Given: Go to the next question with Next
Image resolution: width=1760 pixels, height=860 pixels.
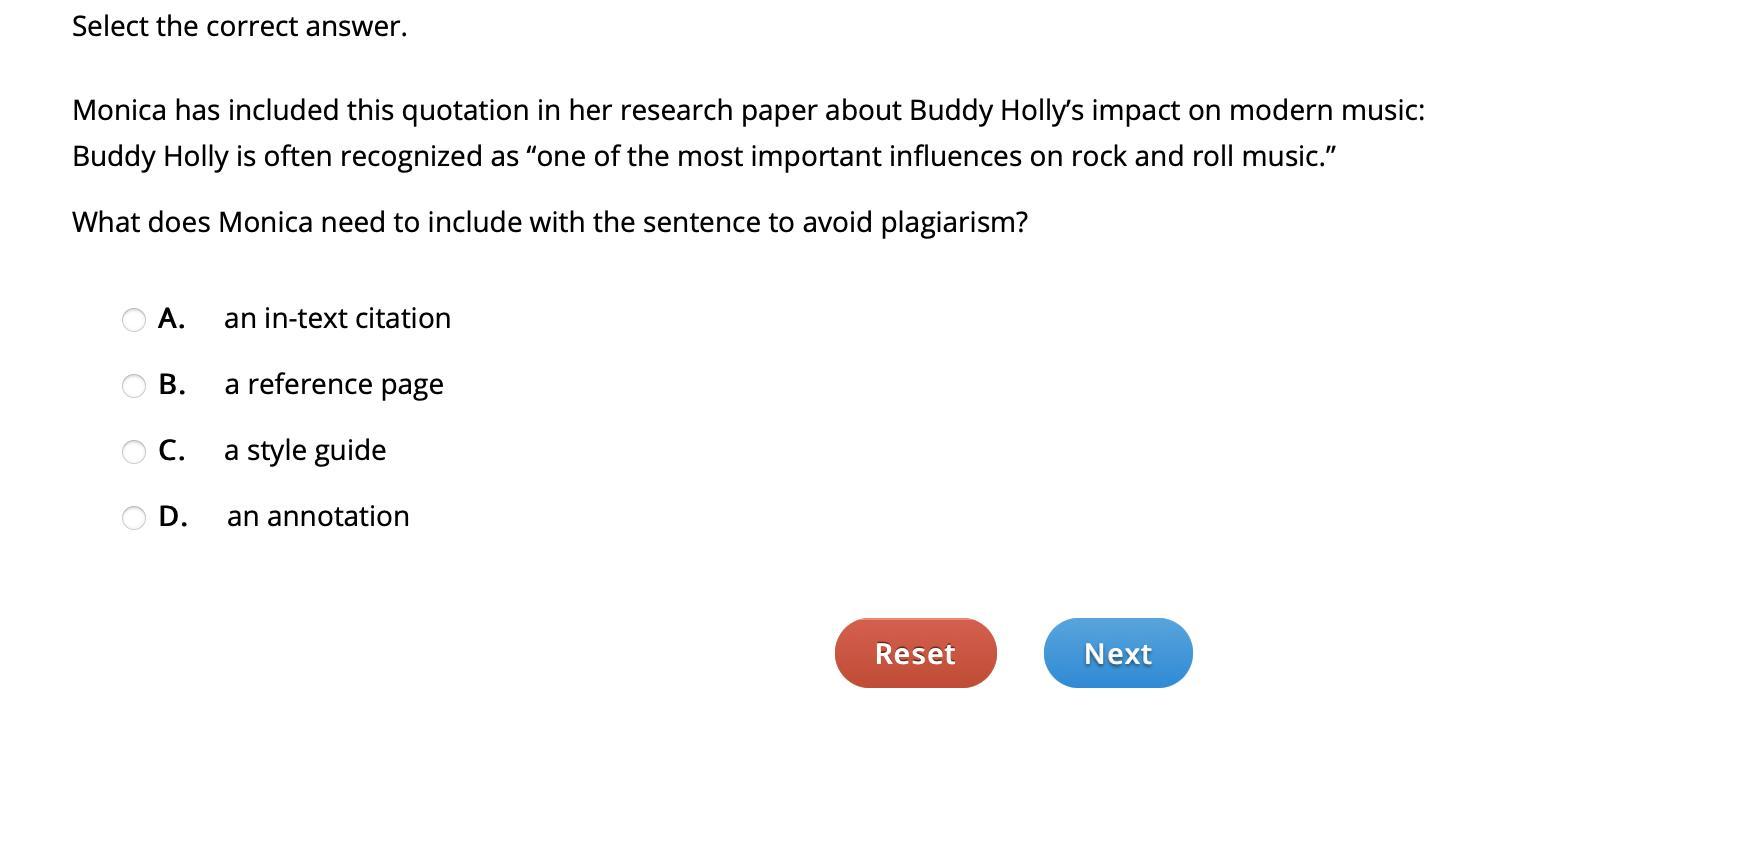Looking at the screenshot, I should (x=1118, y=653).
